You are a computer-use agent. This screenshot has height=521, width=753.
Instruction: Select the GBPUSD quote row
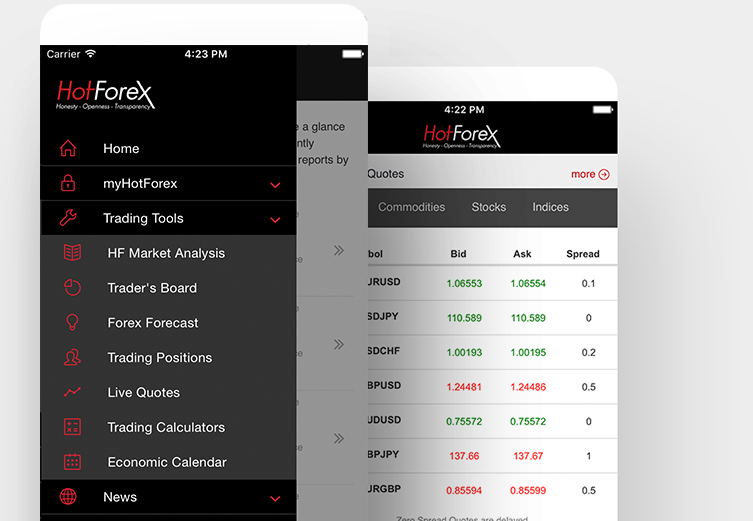click(493, 387)
